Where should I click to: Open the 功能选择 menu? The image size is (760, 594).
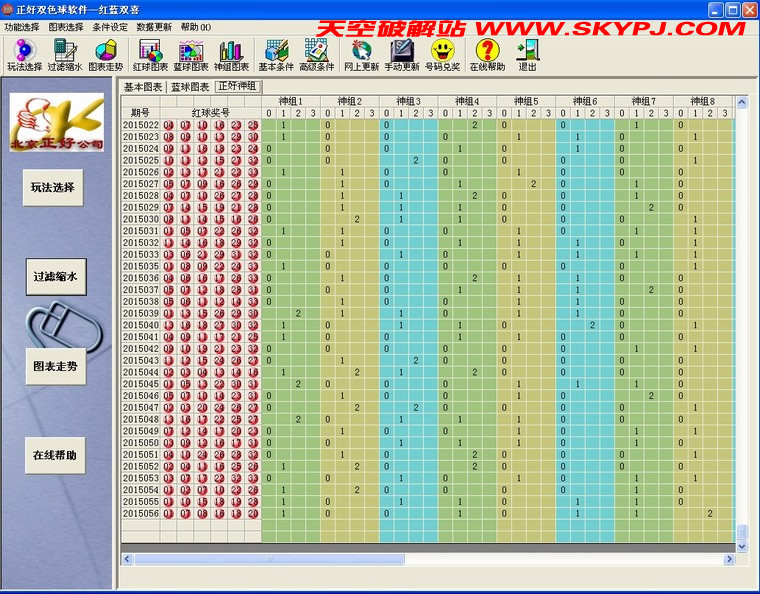(x=22, y=27)
